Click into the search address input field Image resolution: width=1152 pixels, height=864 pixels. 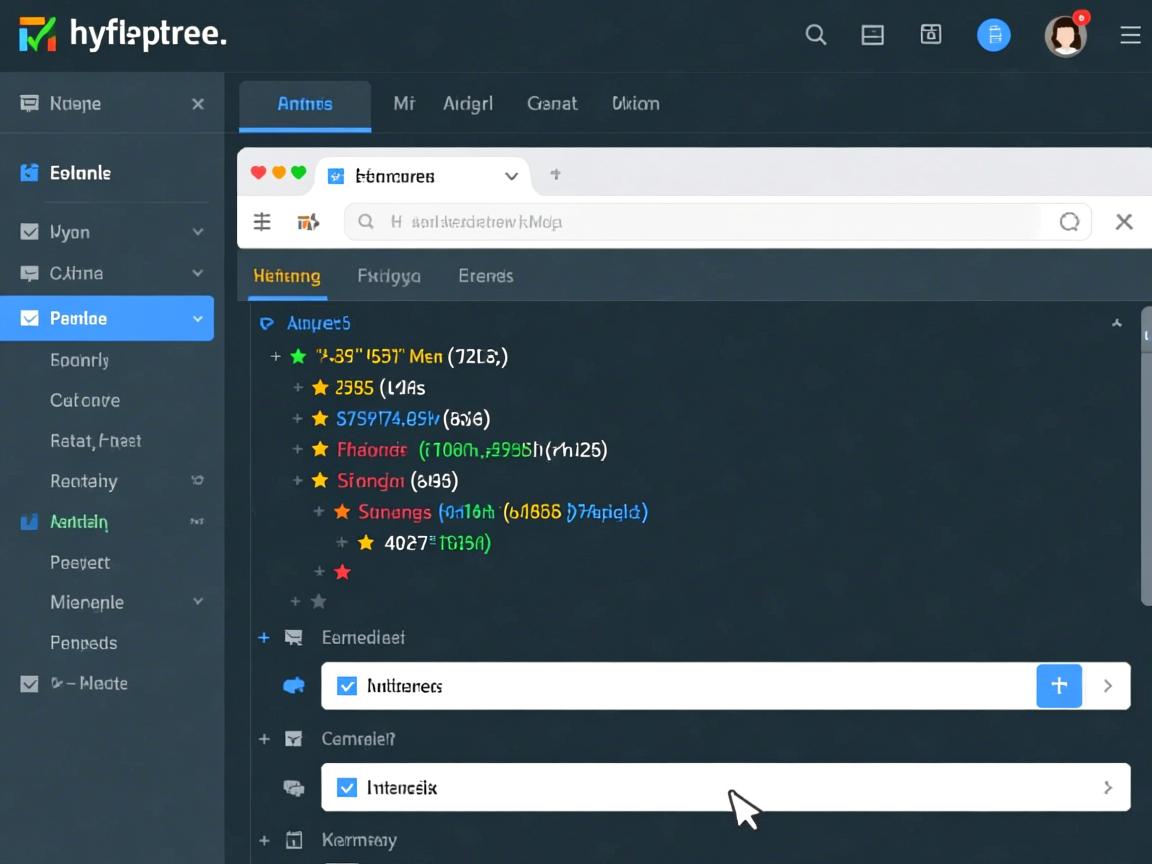700,222
